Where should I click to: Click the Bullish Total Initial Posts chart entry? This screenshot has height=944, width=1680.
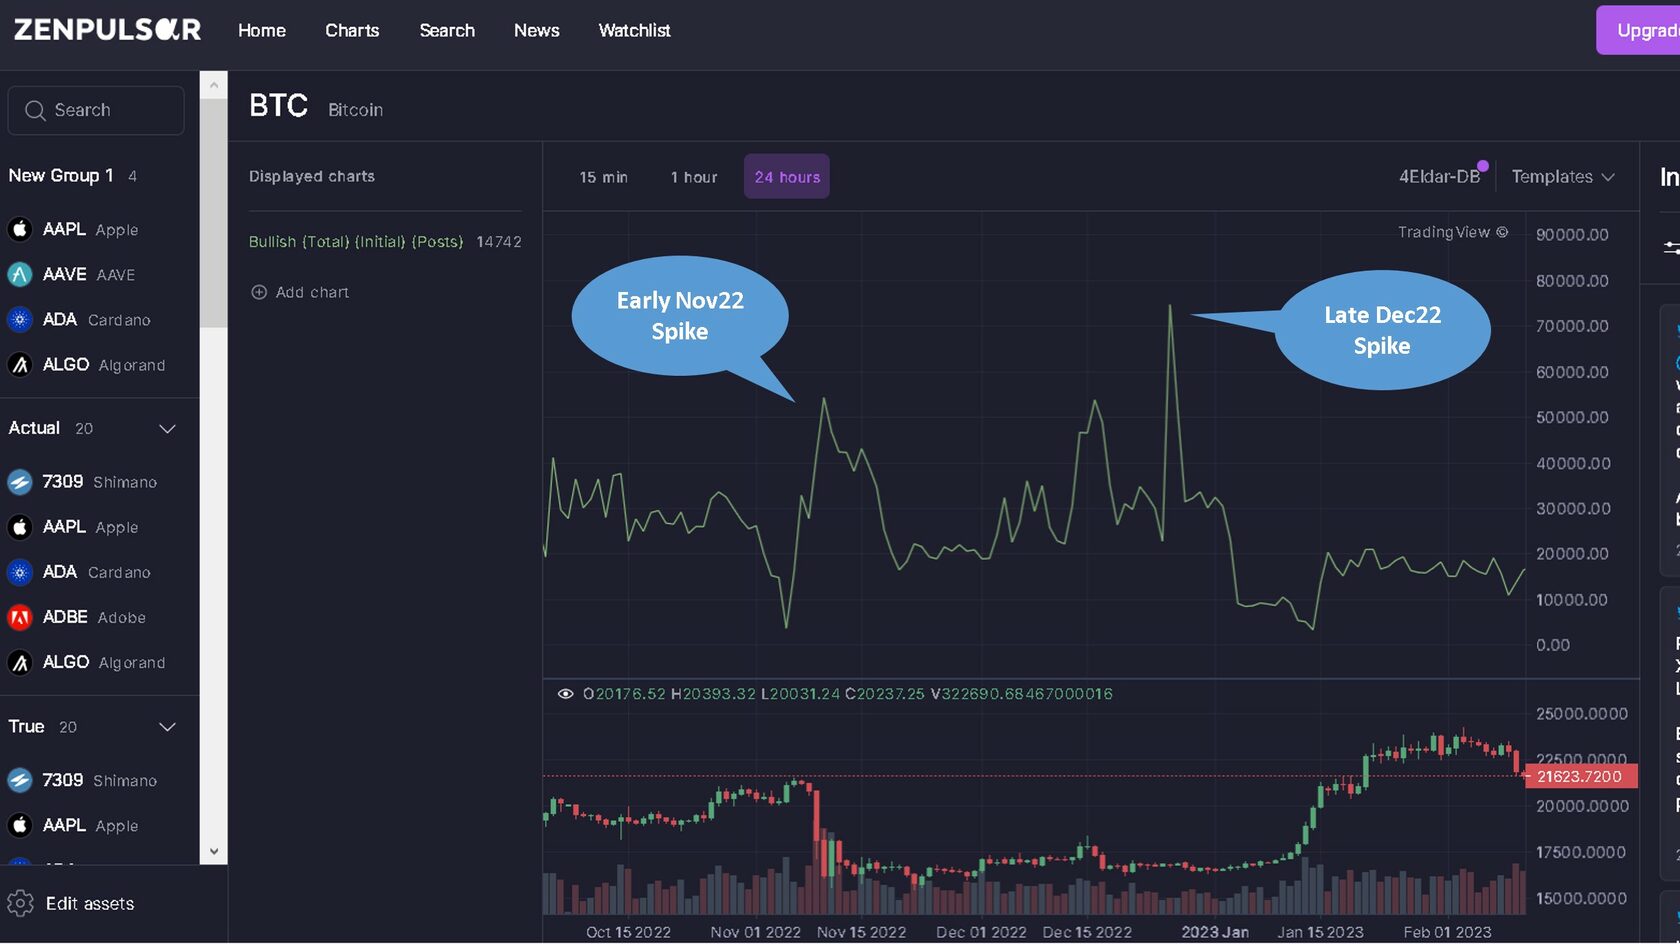click(x=385, y=242)
